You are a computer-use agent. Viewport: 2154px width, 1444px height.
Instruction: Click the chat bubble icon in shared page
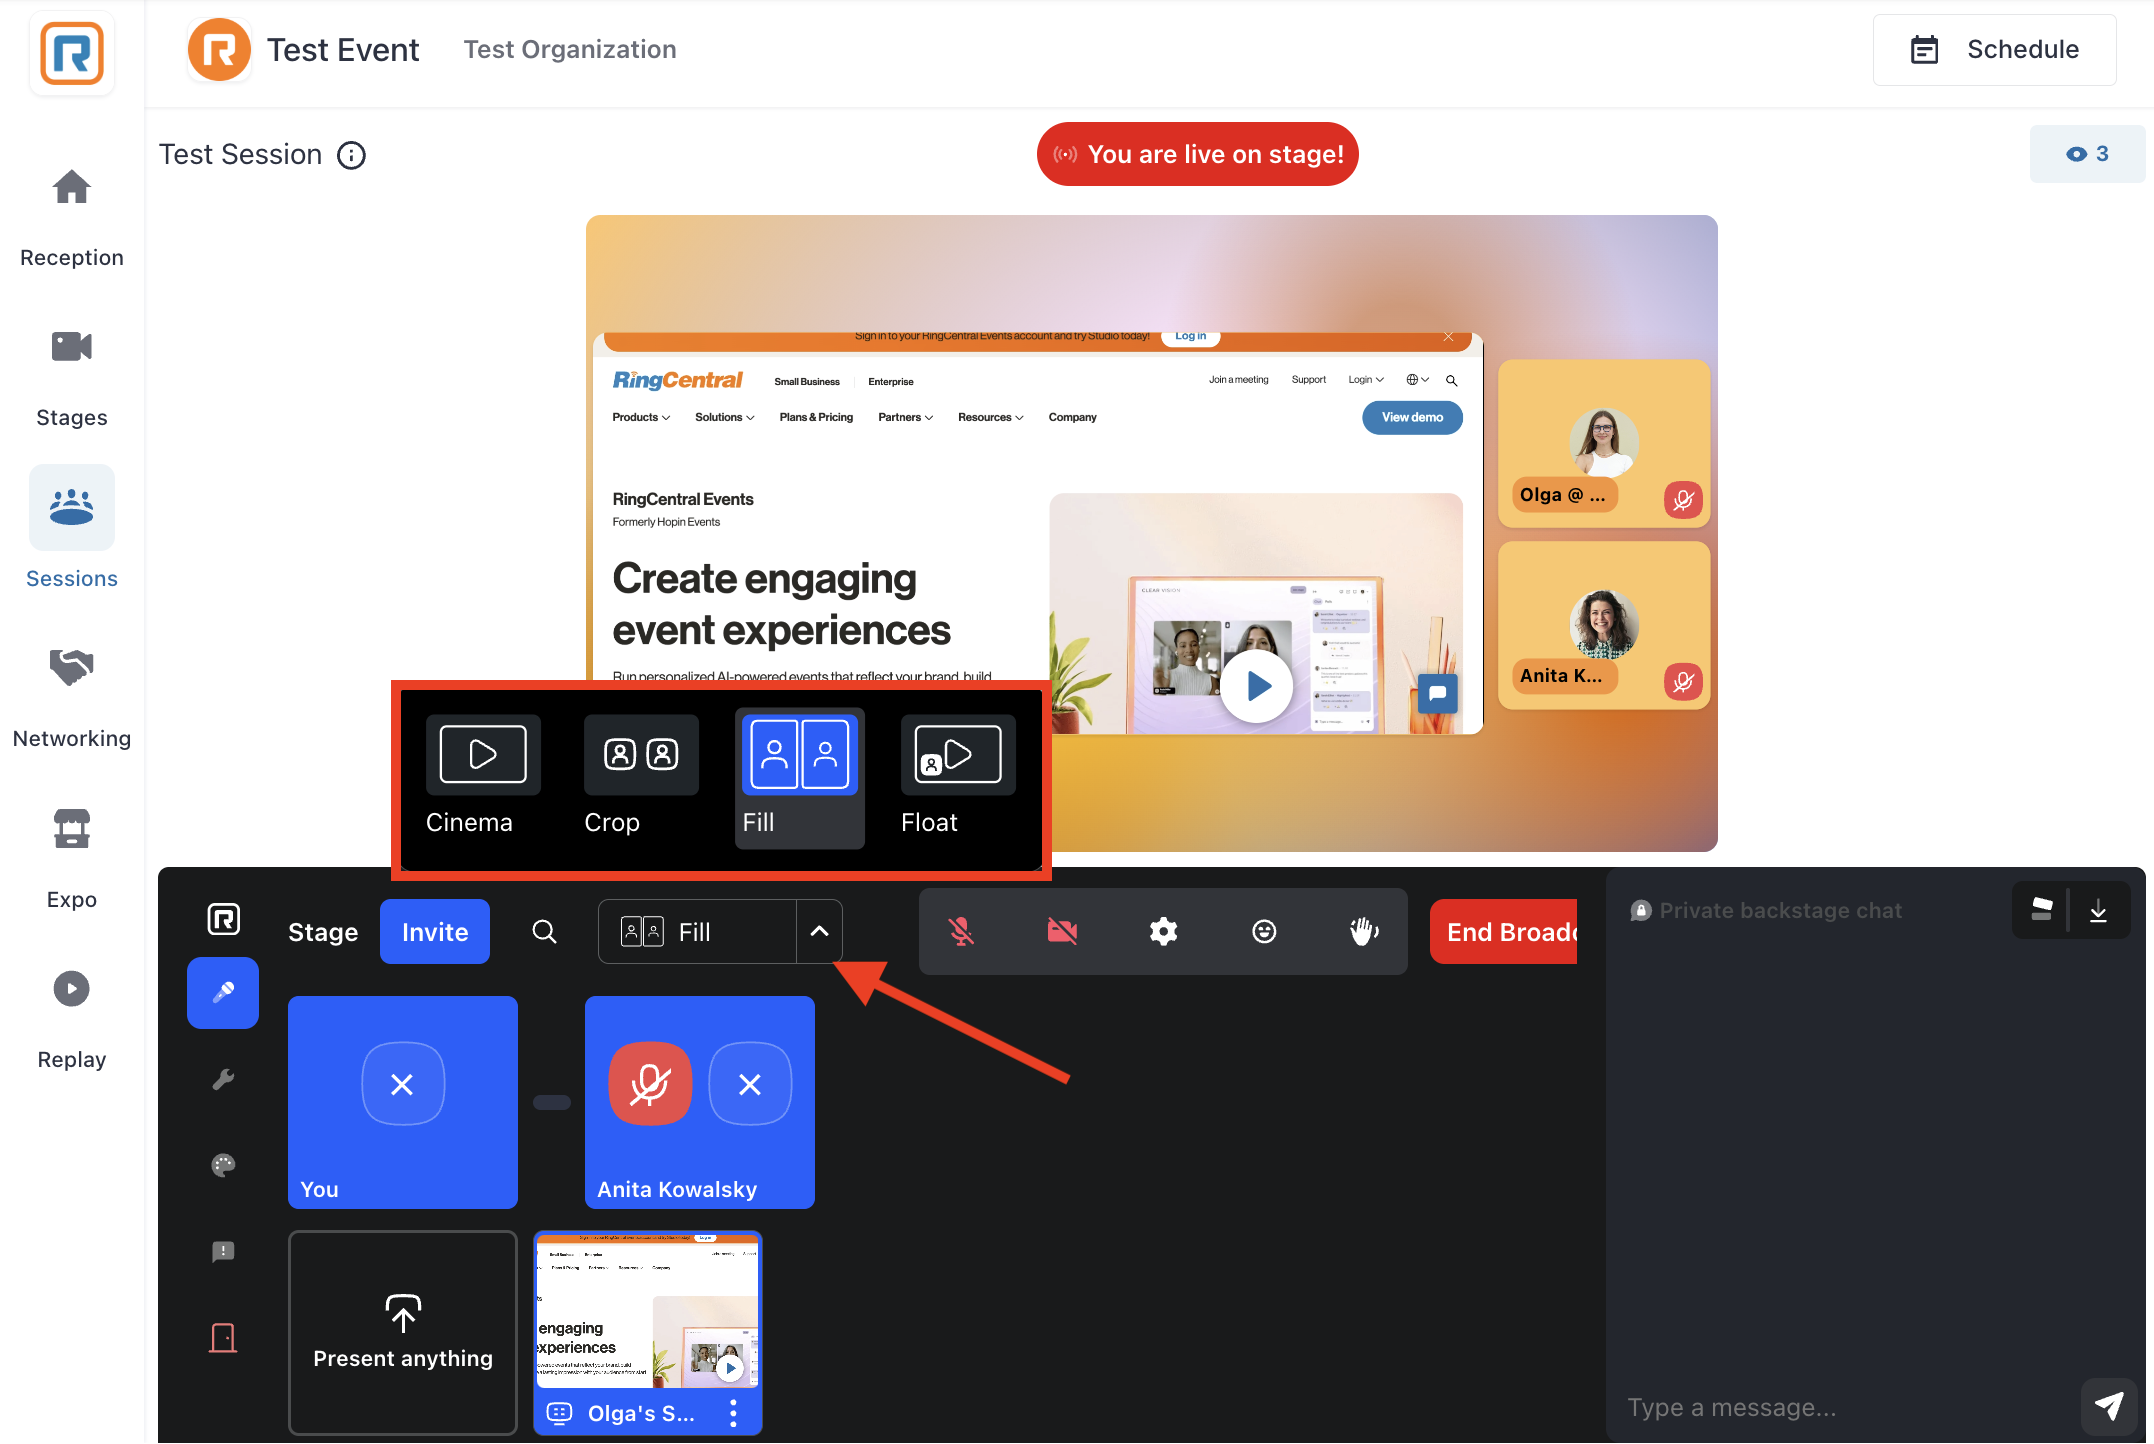tap(1437, 692)
